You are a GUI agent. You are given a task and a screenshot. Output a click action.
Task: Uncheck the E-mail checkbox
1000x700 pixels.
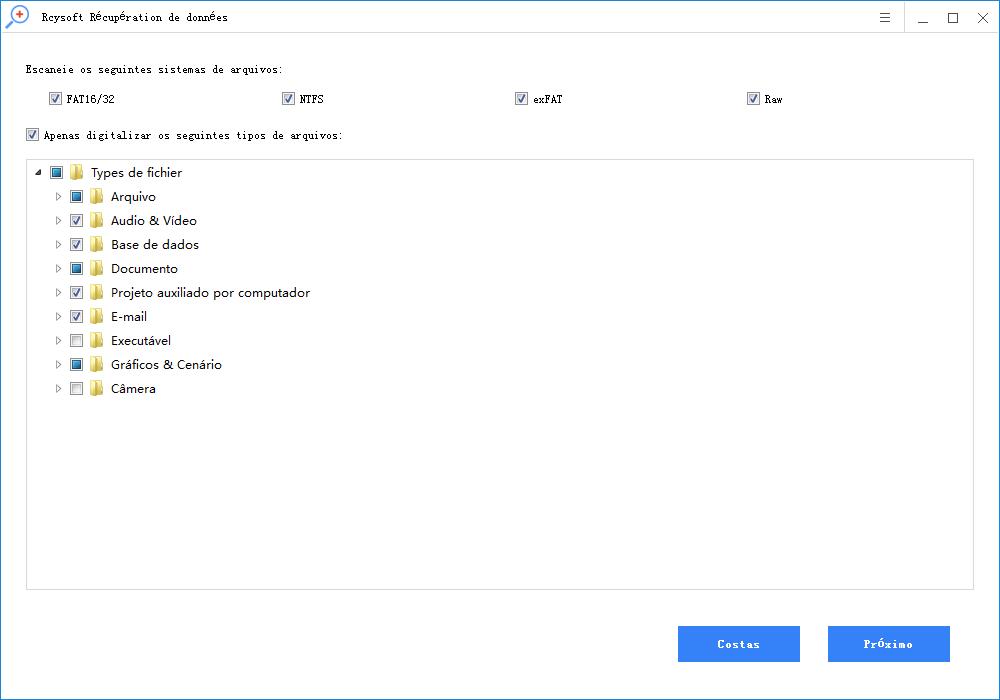77,316
